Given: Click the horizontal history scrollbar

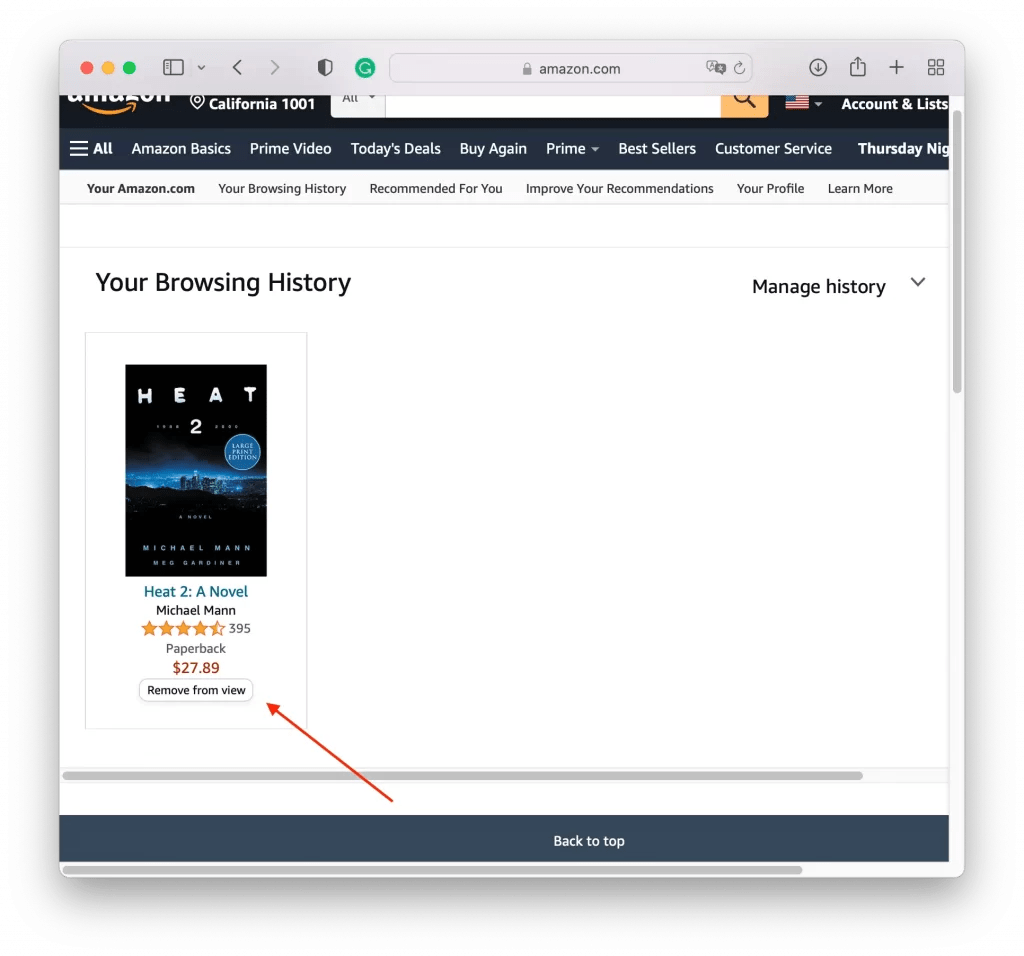Looking at the screenshot, I should click(x=462, y=776).
